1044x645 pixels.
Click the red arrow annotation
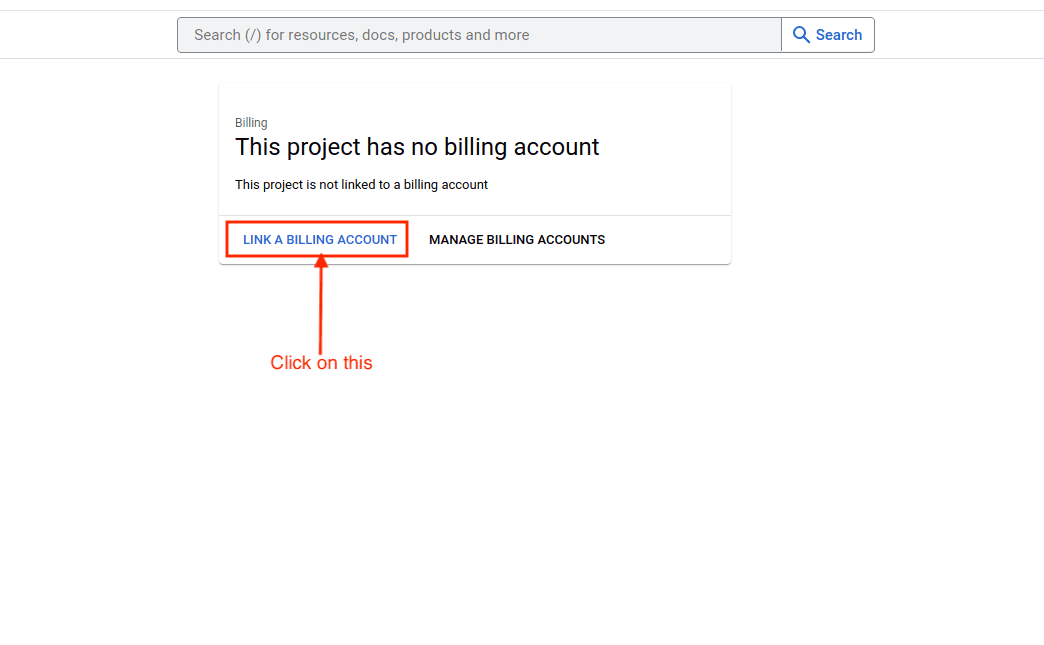[x=321, y=310]
